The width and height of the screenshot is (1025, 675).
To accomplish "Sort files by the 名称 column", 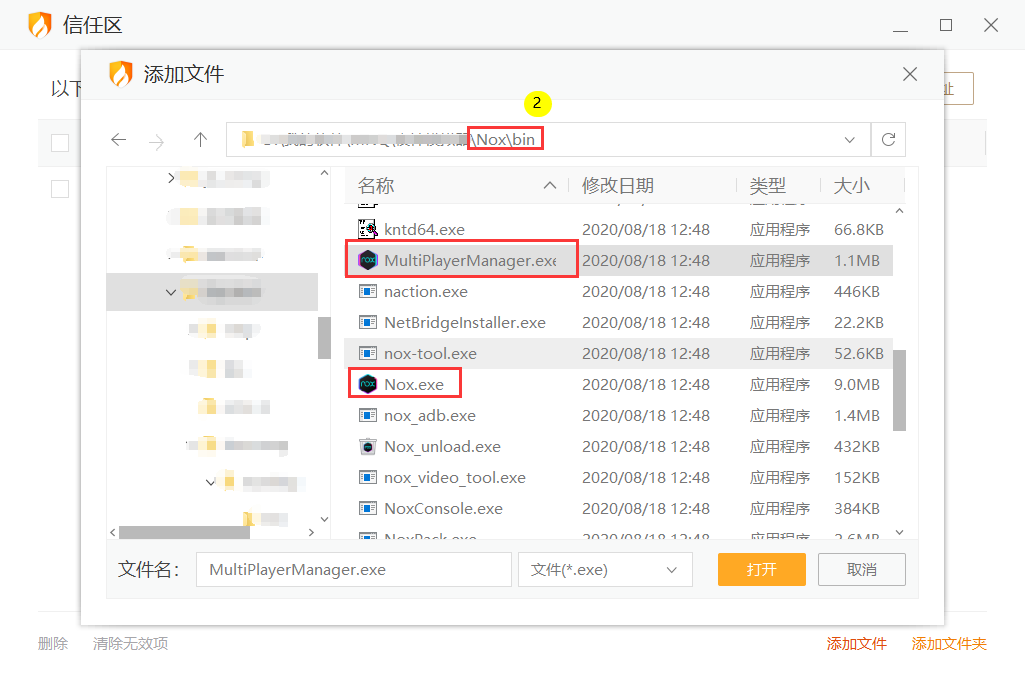I will 376,186.
